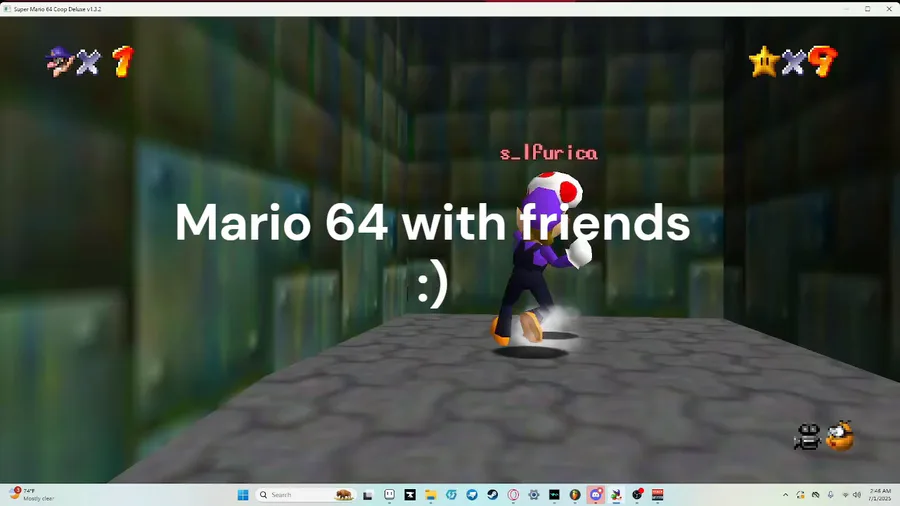This screenshot has width=900, height=506.
Task: Open Opera GX browser in taskbar
Action: [513, 495]
